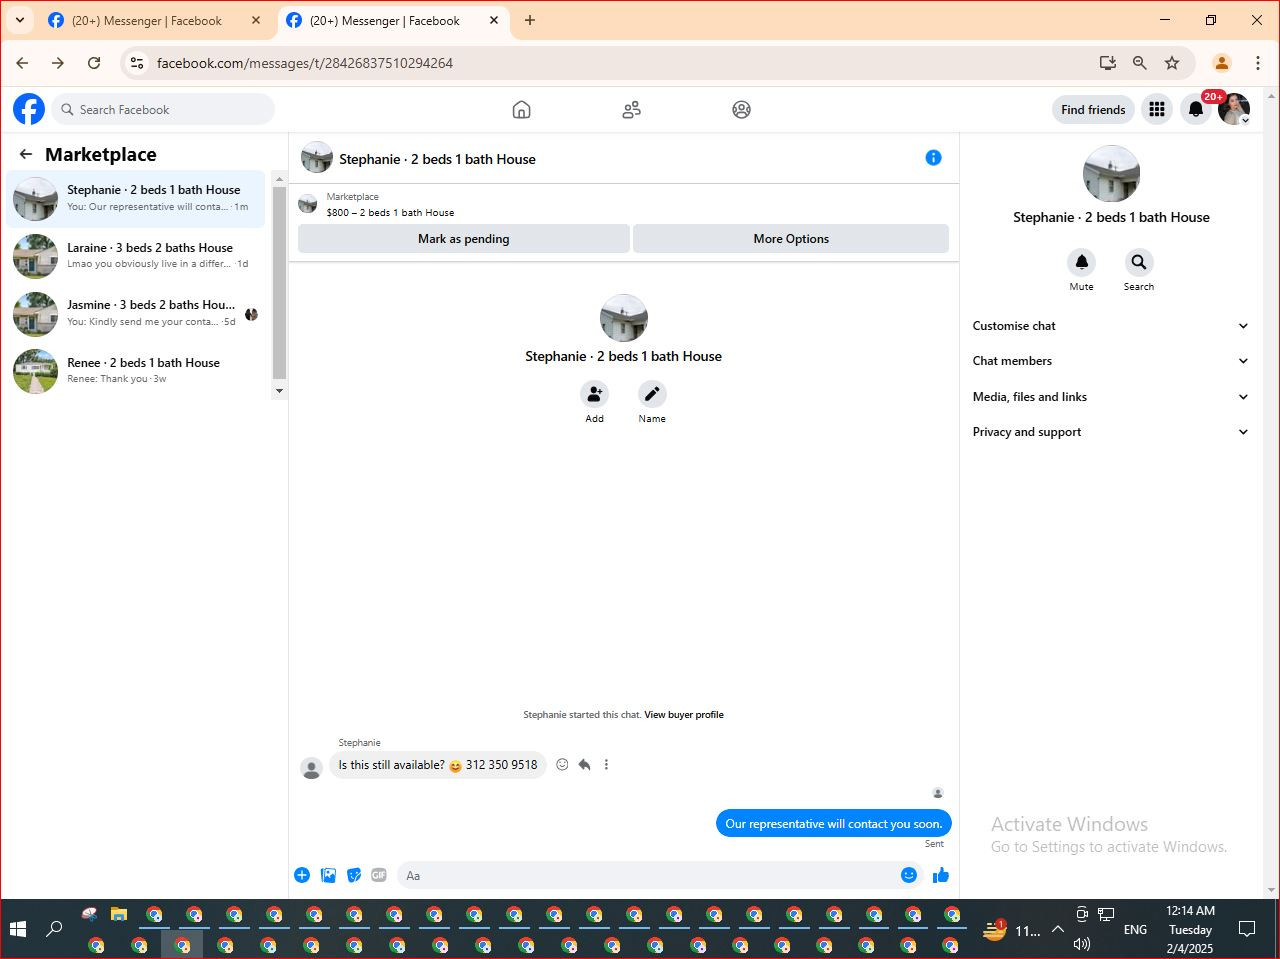Viewport: 1280px width, 959px height.
Task: Go to the Home feed icon
Action: tap(521, 110)
